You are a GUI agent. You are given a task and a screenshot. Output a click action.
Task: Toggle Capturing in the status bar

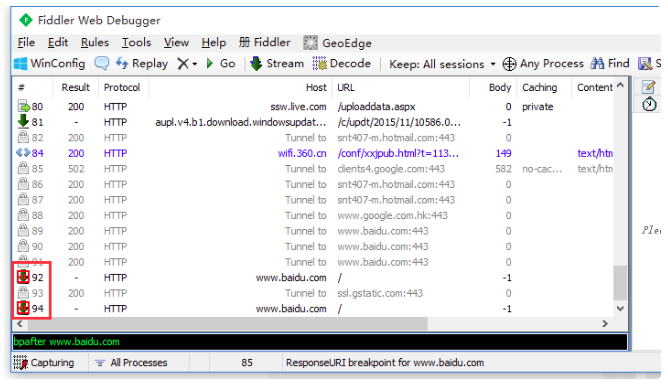tap(43, 363)
